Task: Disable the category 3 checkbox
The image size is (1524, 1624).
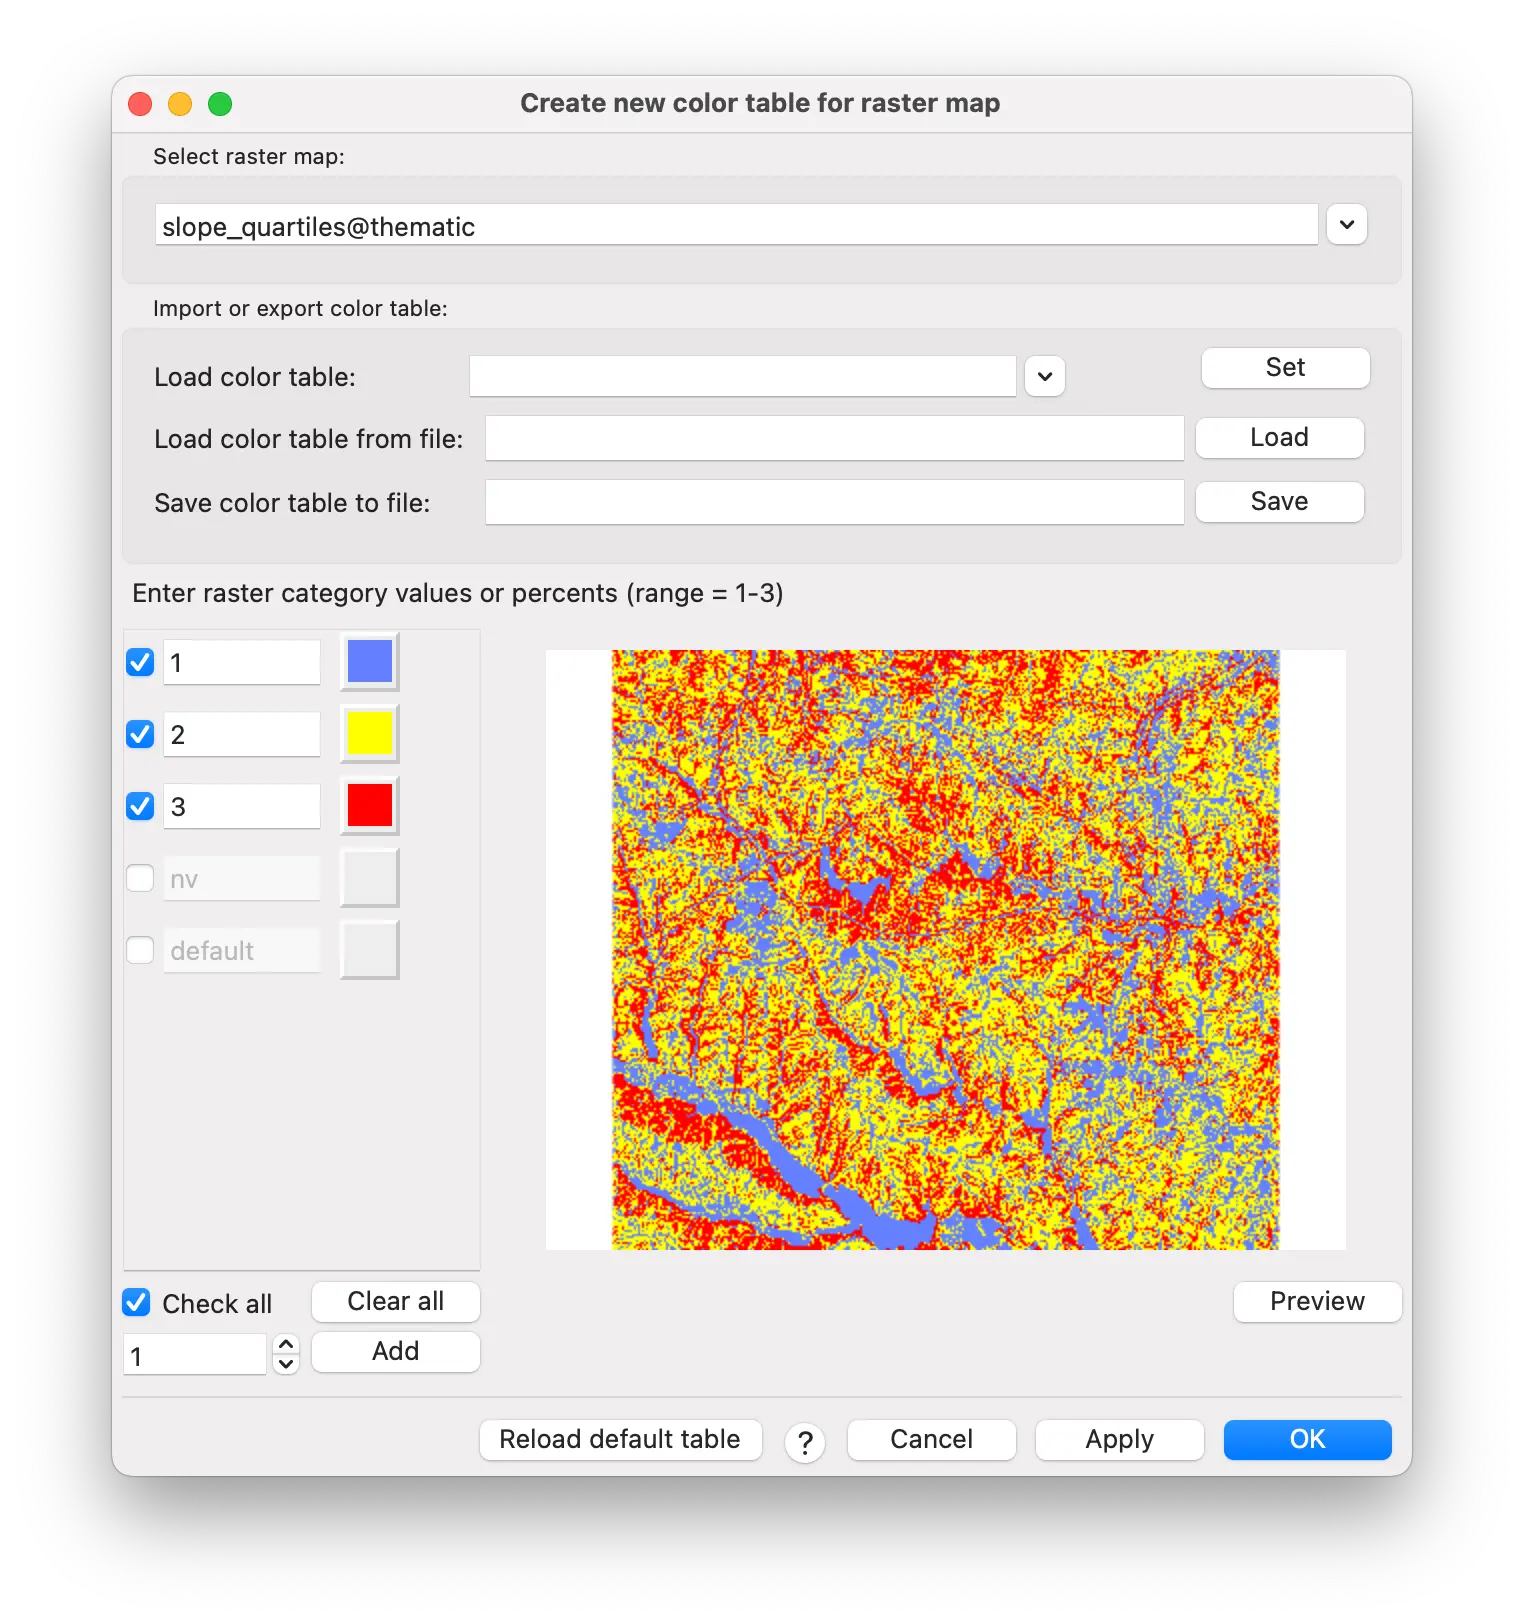Action: point(140,806)
